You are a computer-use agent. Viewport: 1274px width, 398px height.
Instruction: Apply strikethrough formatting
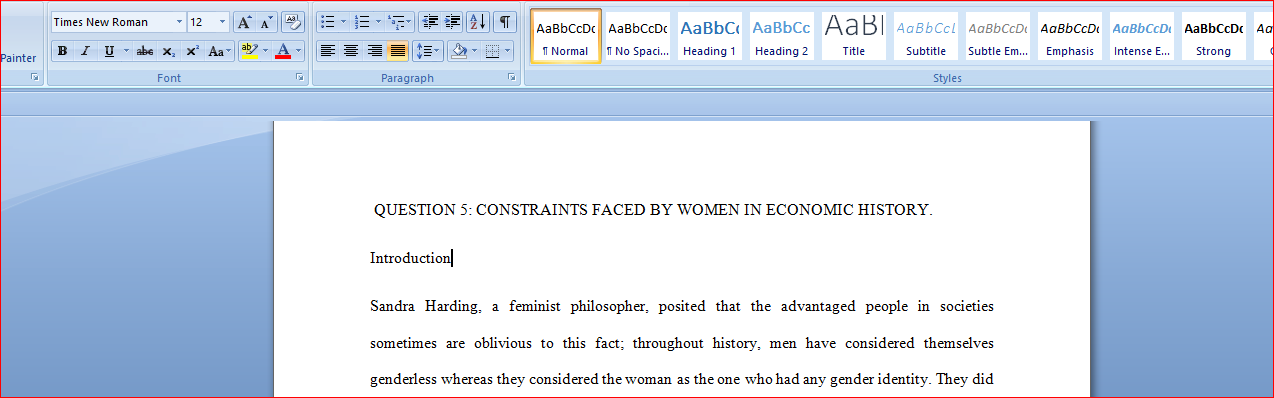[x=145, y=50]
